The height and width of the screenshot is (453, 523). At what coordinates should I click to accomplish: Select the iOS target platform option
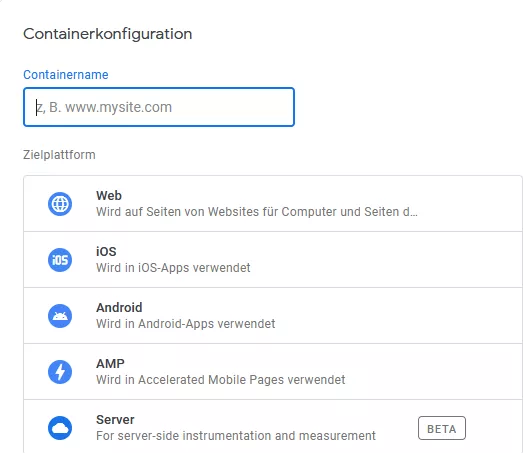pos(273,260)
